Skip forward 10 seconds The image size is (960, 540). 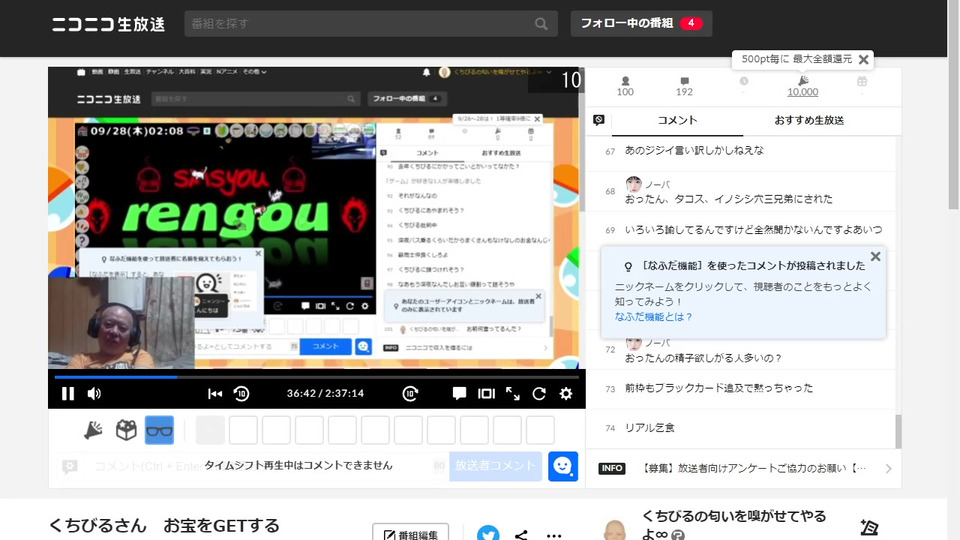click(410, 394)
